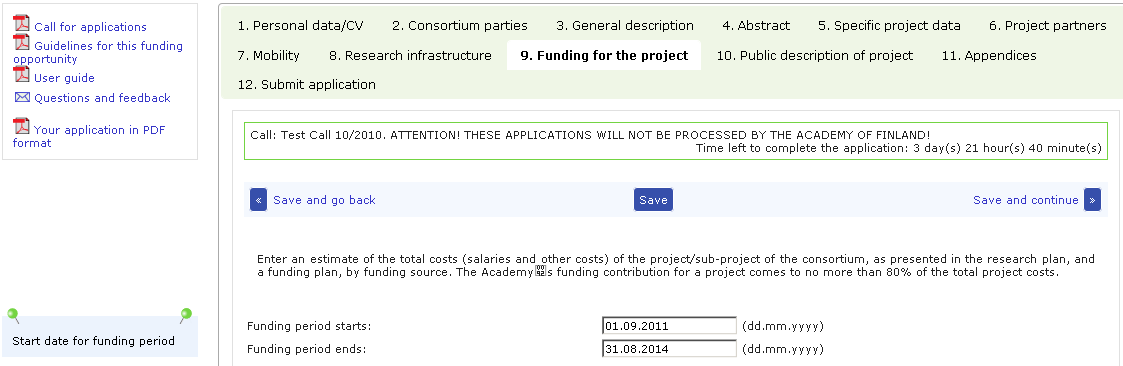1123x366 pixels.
Task: Open the 1. Personal data/CV tab
Action: click(301, 26)
